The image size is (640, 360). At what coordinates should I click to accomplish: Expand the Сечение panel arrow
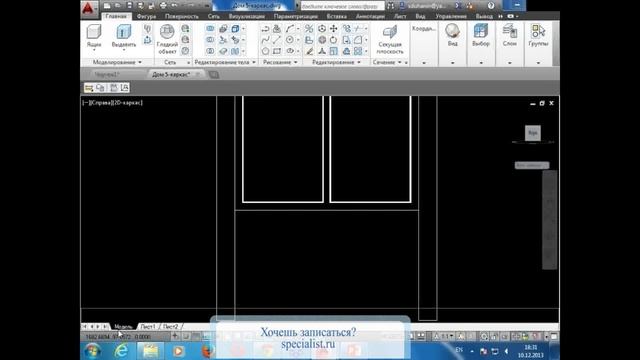(x=400, y=62)
